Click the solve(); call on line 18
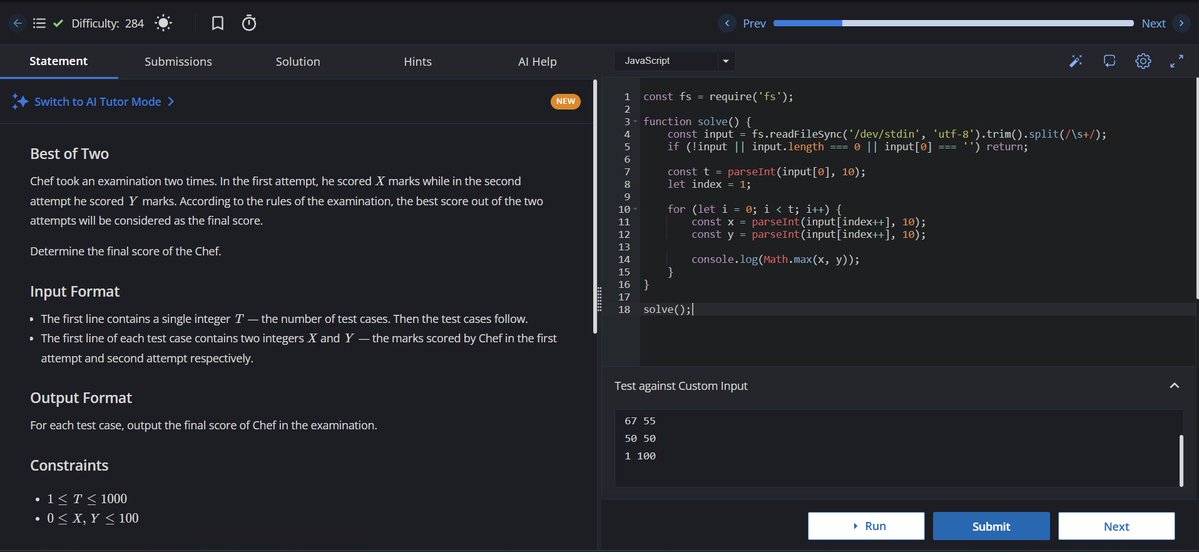1199x552 pixels. (668, 309)
